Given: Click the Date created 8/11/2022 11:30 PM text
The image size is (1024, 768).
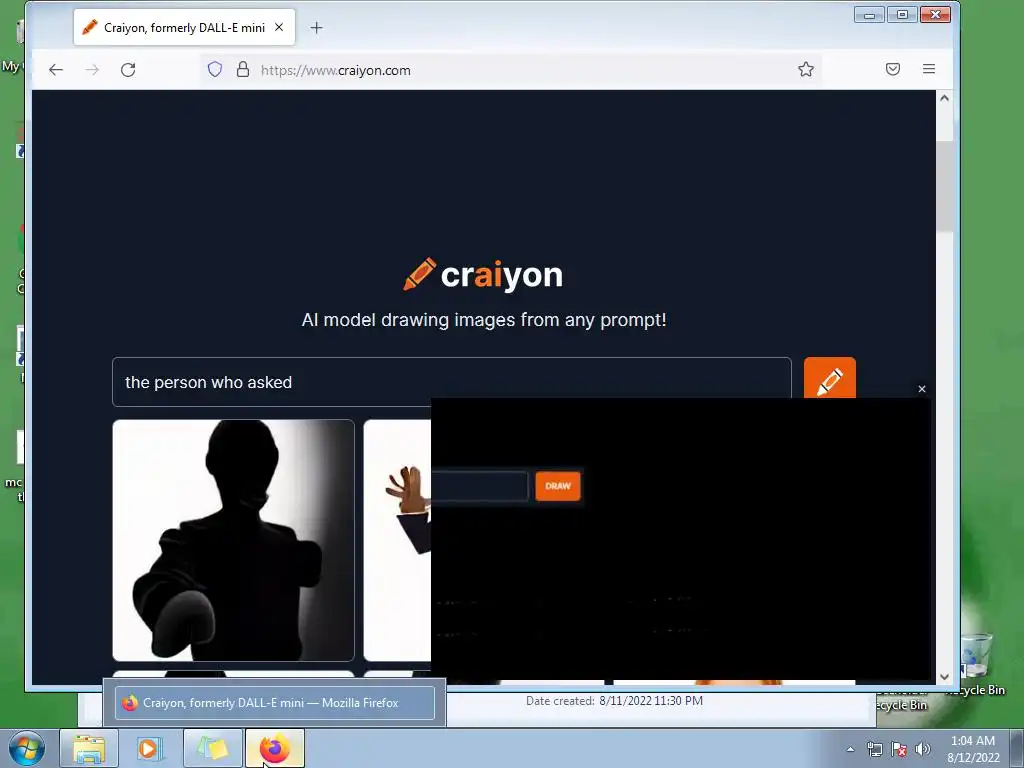Looking at the screenshot, I should pyautogui.click(x=615, y=701).
